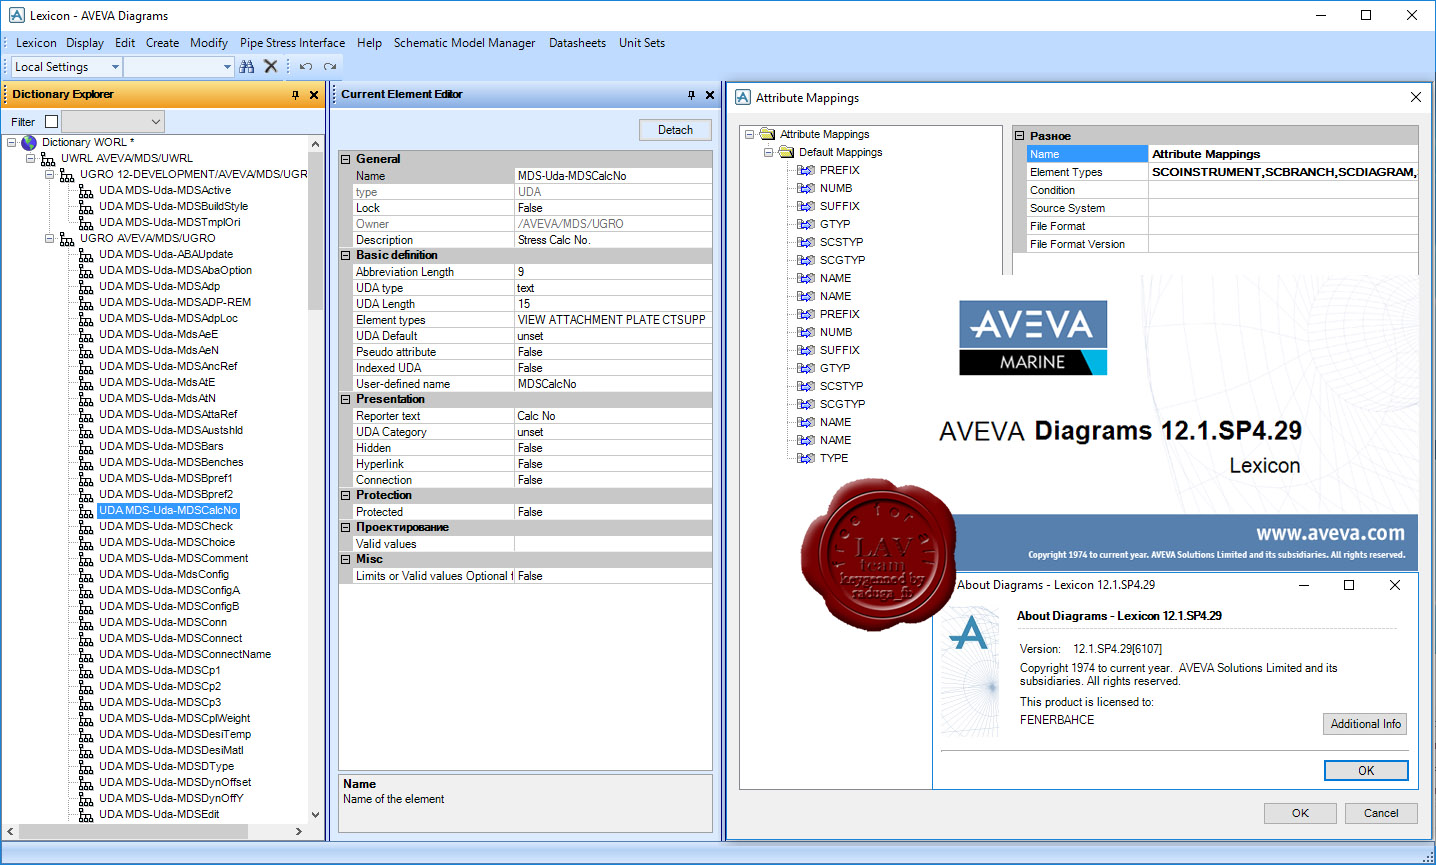Screen dimensions: 1436x865
Task: Select UDA MDS-Uda-MDSCheck tree item
Action: pyautogui.click(x=166, y=527)
